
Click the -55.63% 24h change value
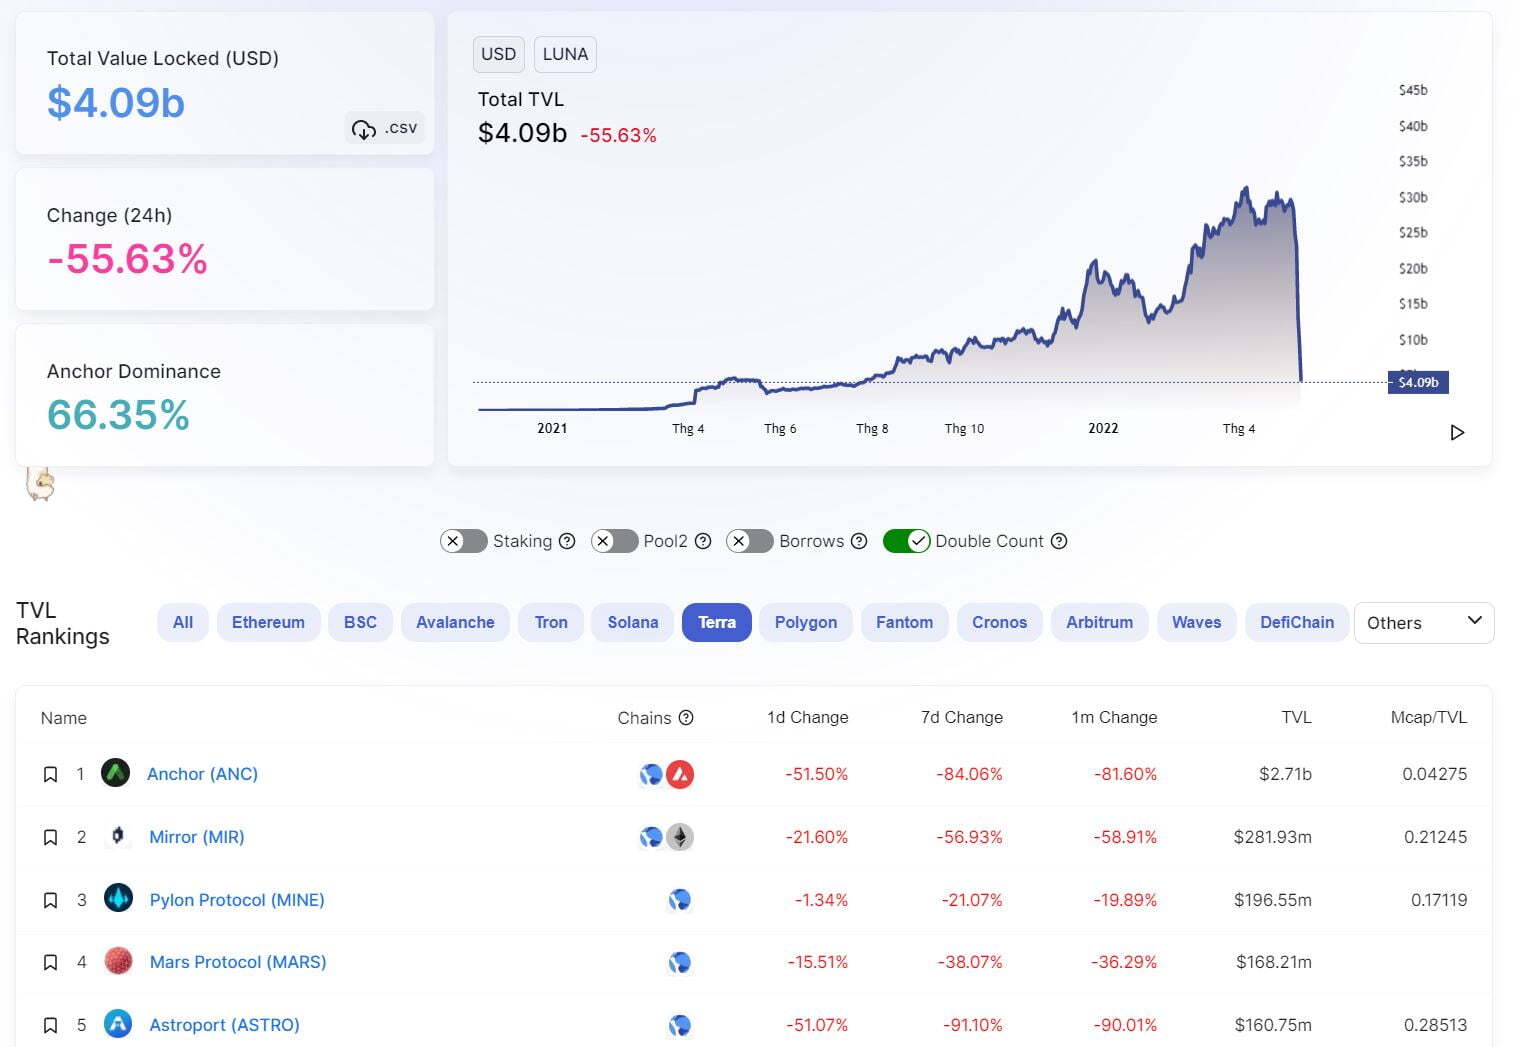127,259
